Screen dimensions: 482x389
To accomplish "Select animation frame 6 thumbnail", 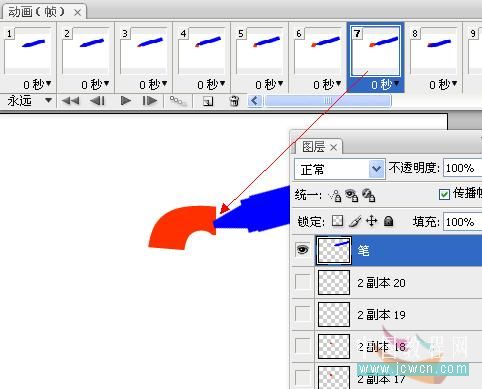I will (318, 50).
